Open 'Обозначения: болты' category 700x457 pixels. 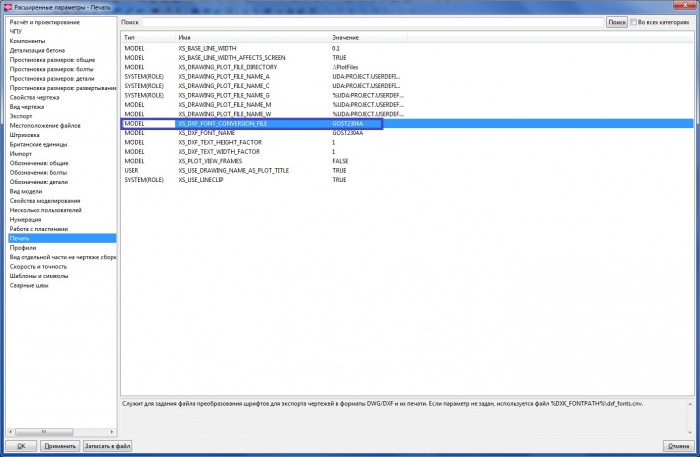point(38,172)
